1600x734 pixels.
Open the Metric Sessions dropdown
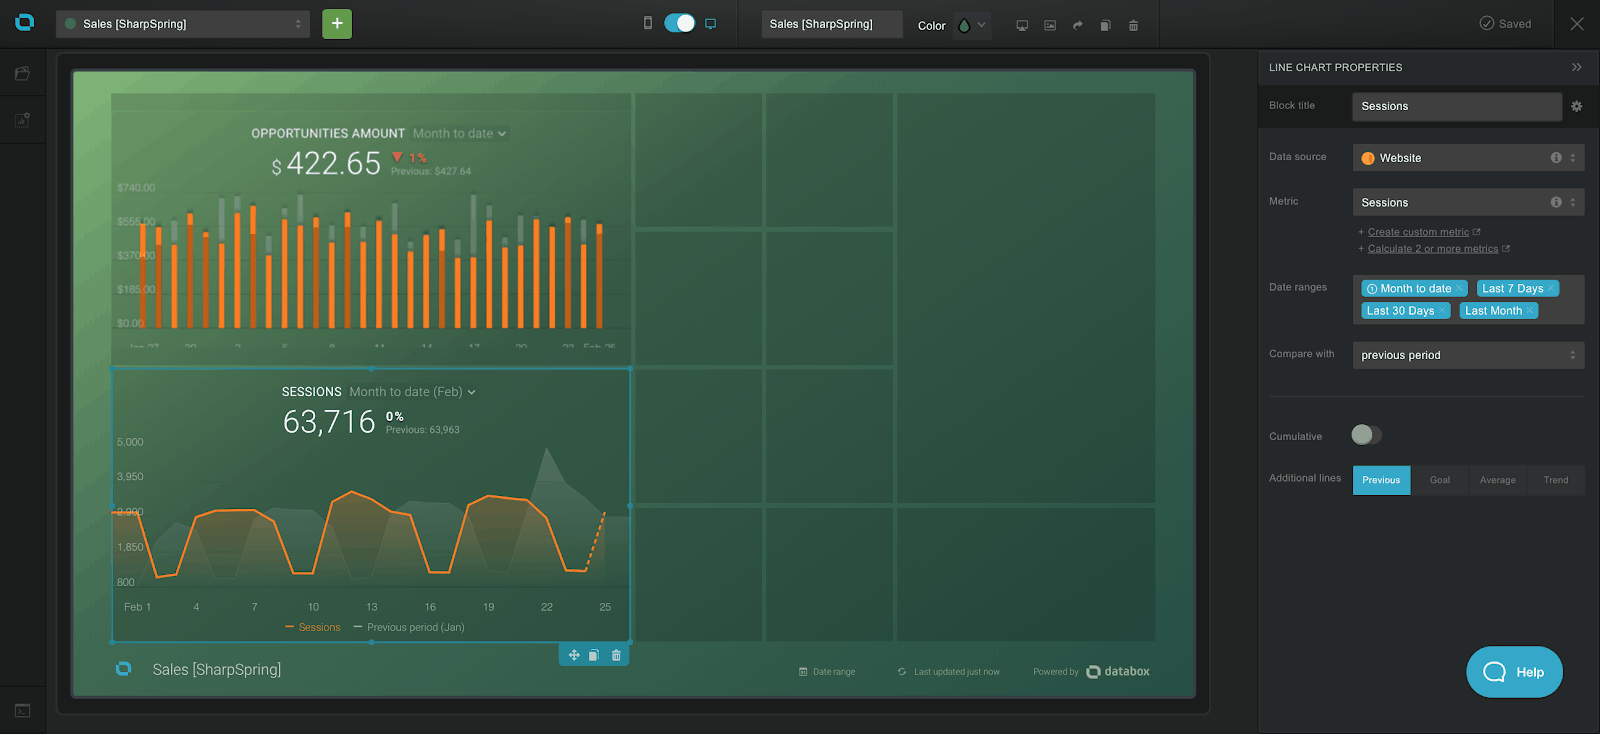(1468, 202)
